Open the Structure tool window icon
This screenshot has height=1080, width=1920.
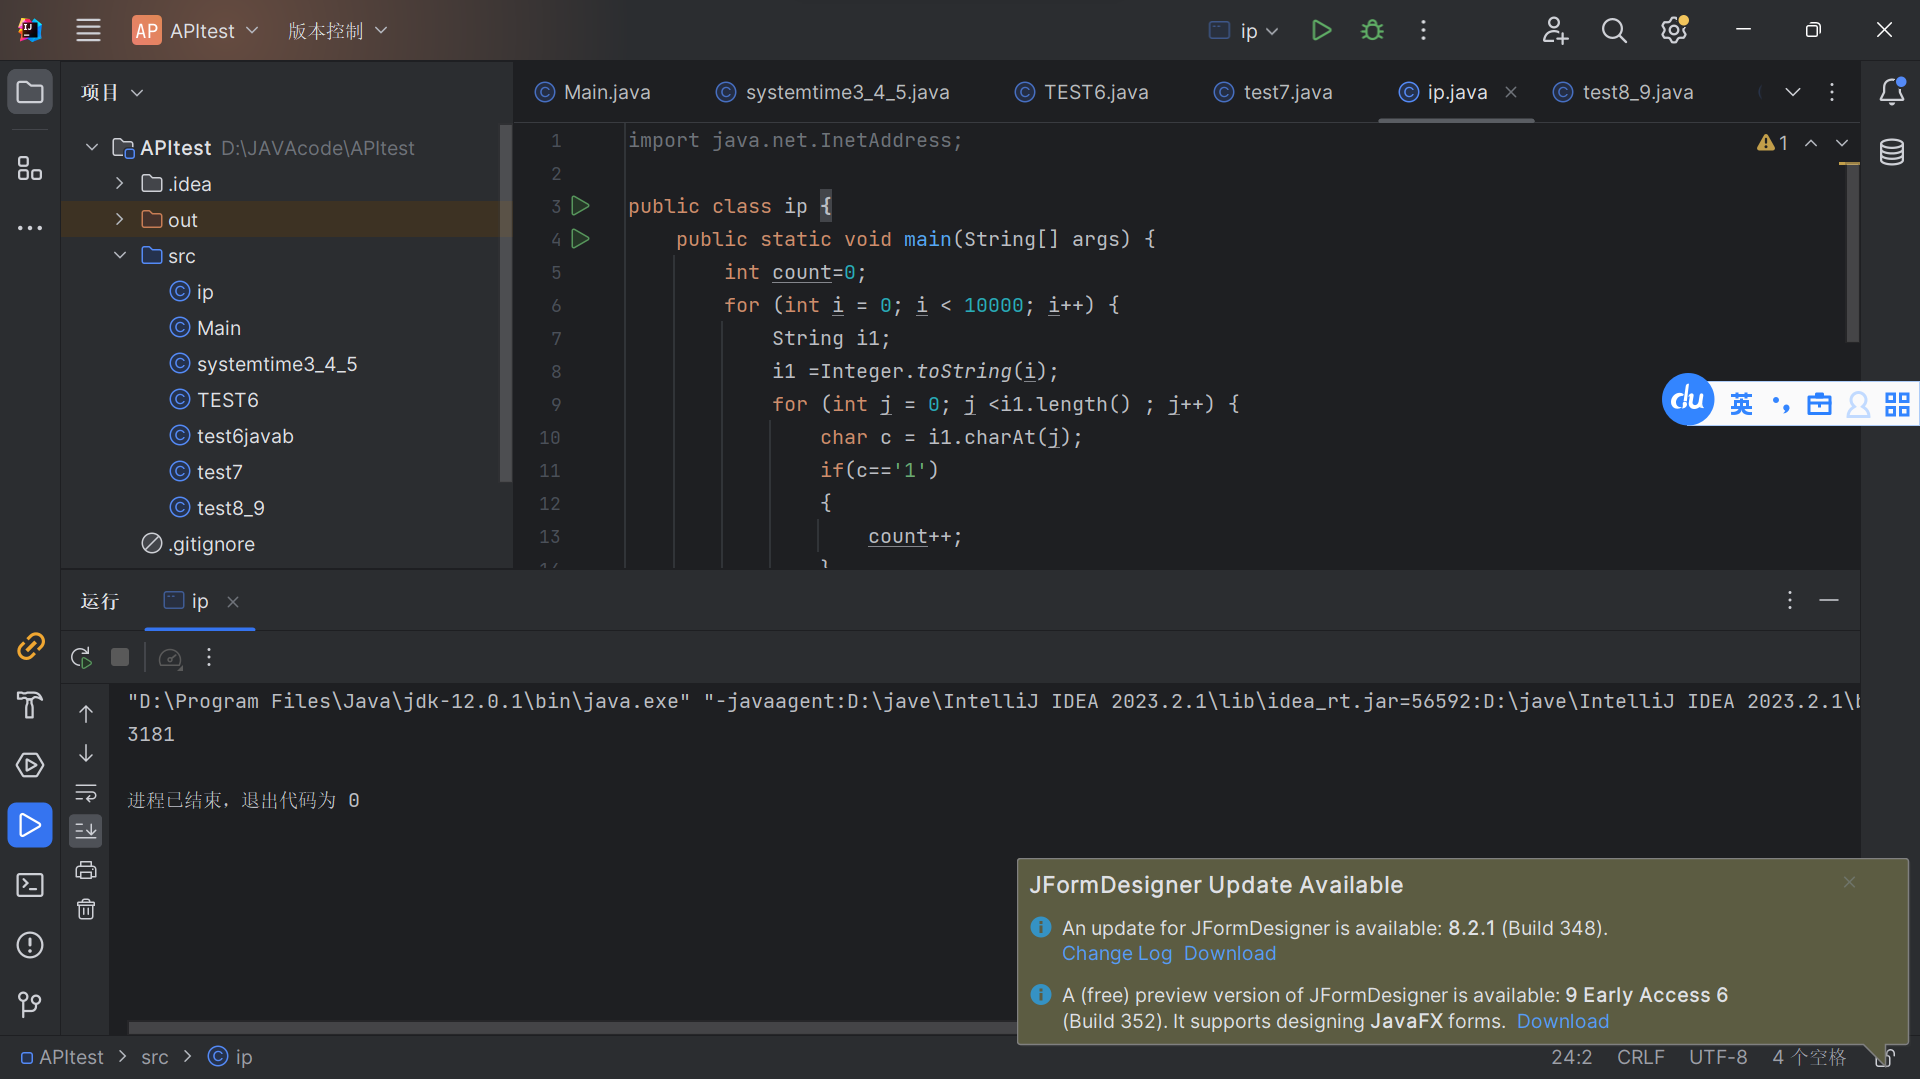click(x=30, y=169)
